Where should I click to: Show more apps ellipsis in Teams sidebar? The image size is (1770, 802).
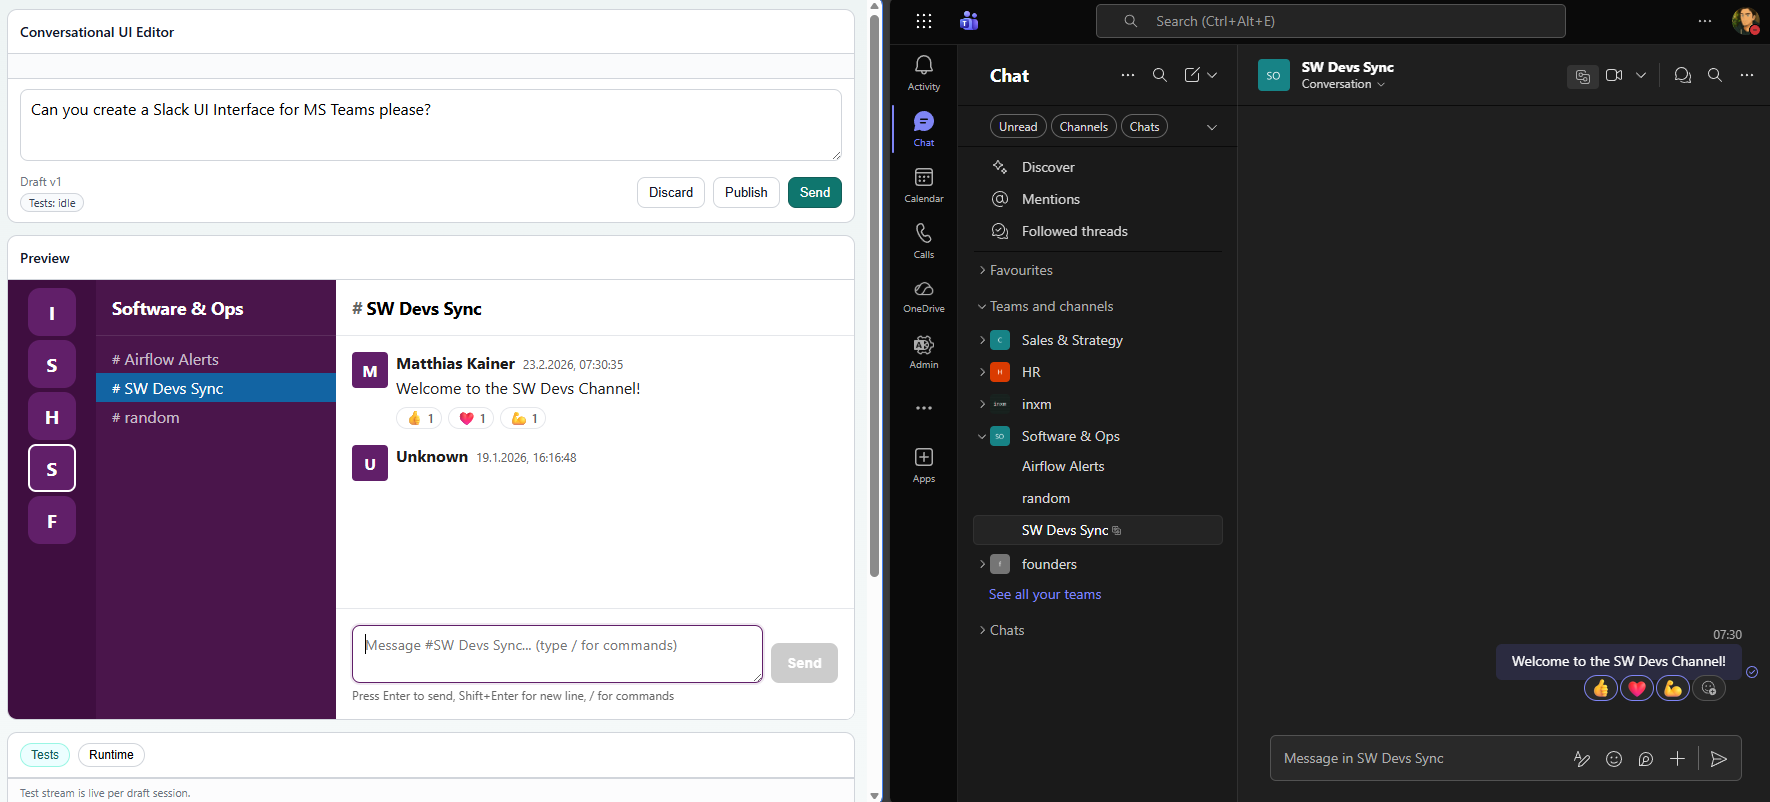point(923,408)
